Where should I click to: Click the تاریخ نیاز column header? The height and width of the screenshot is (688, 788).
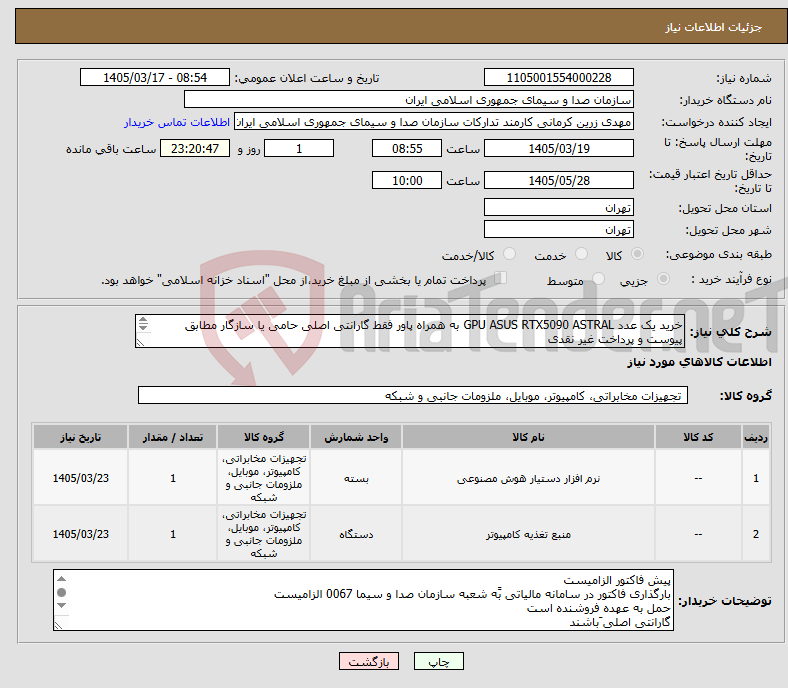click(80, 437)
